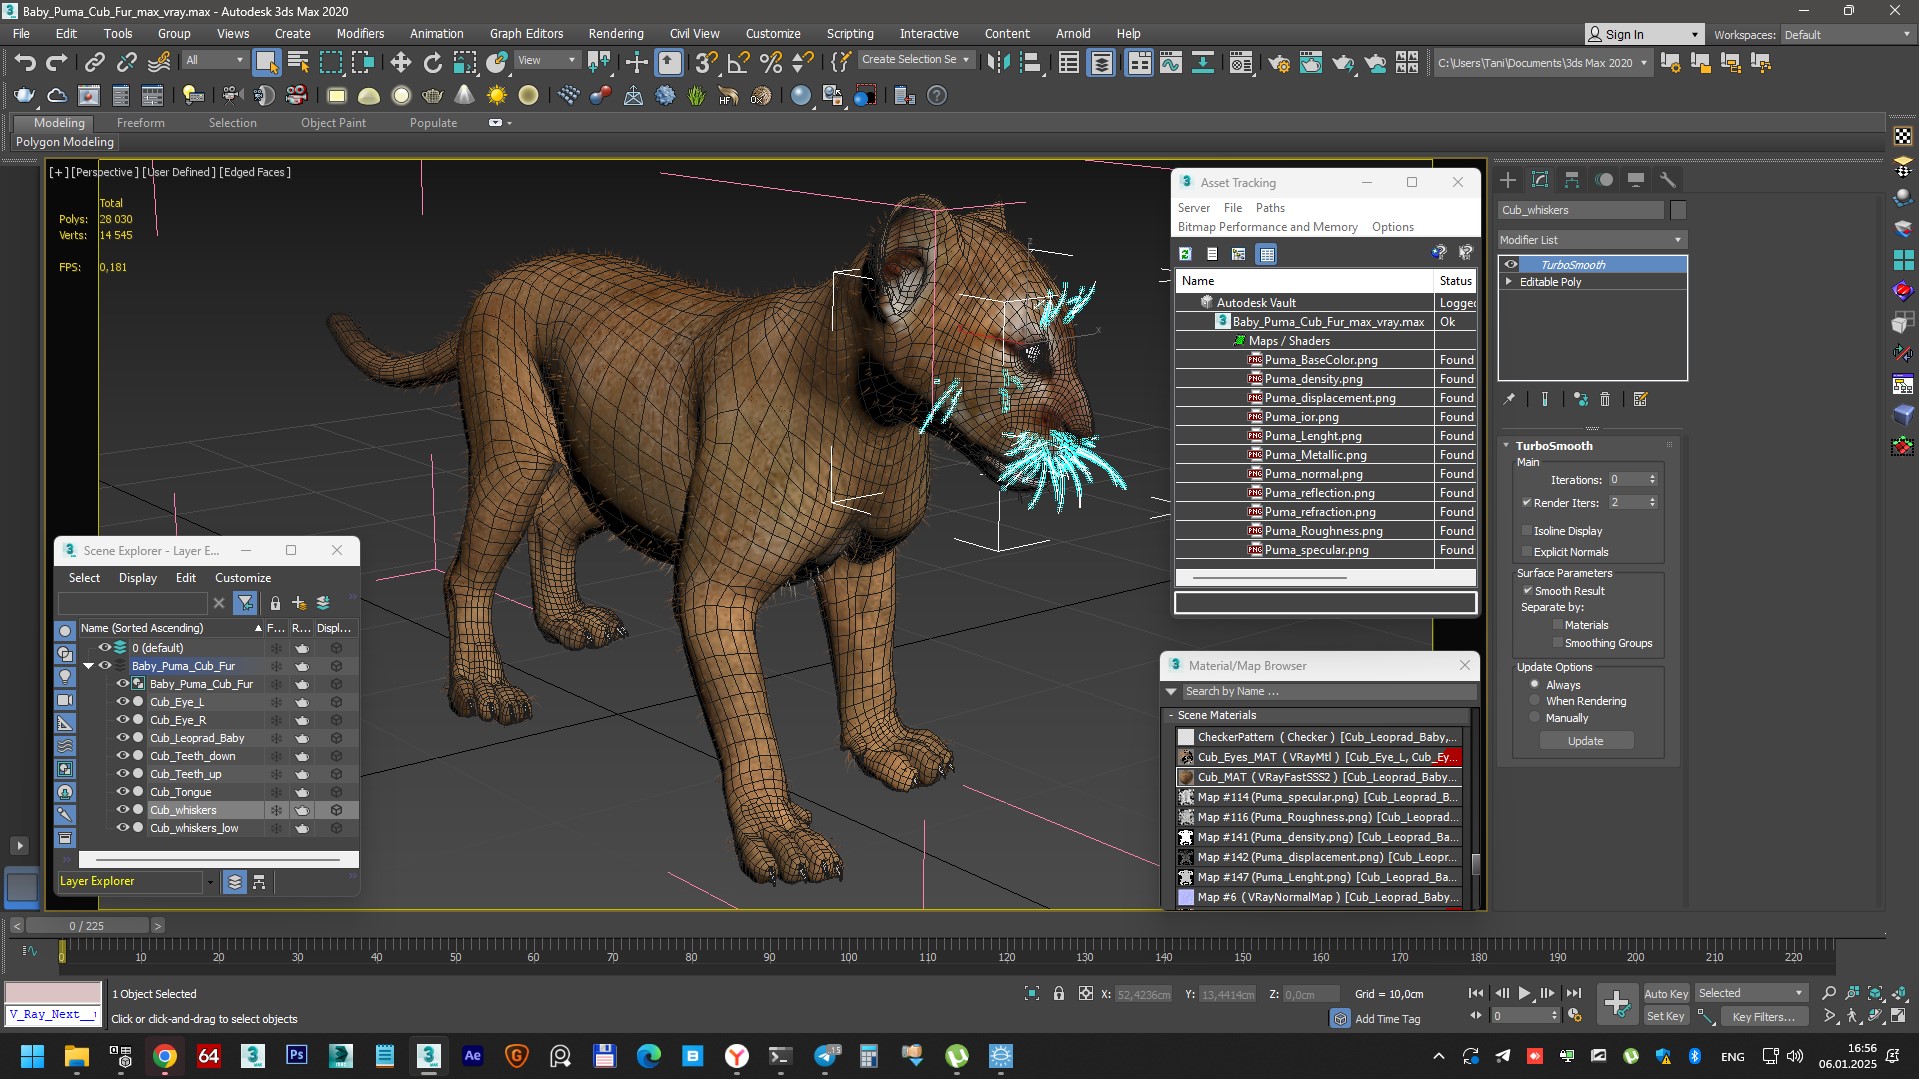Click the Select by Name icon

(x=298, y=63)
